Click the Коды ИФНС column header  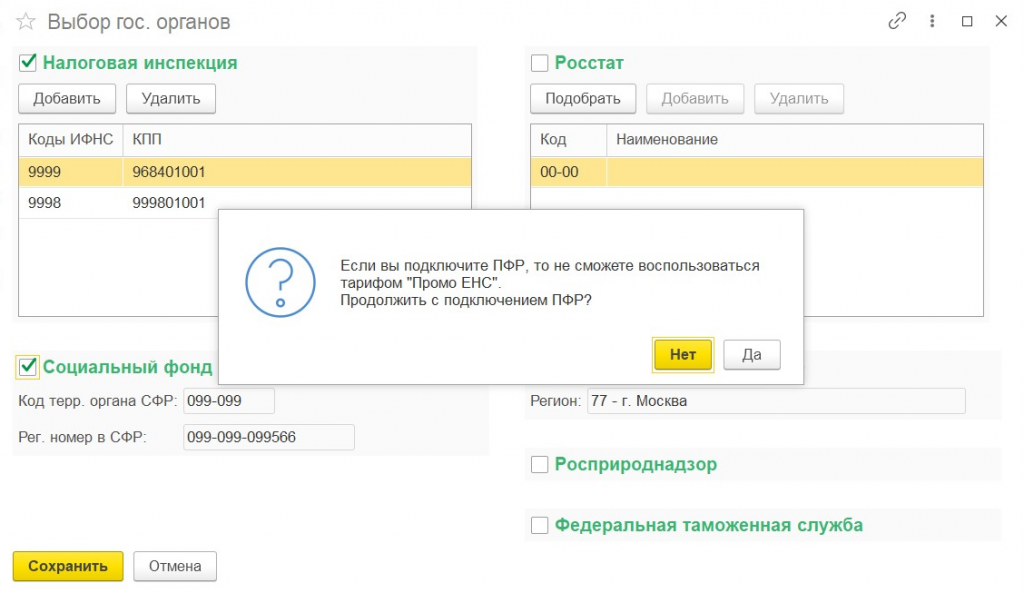71,139
